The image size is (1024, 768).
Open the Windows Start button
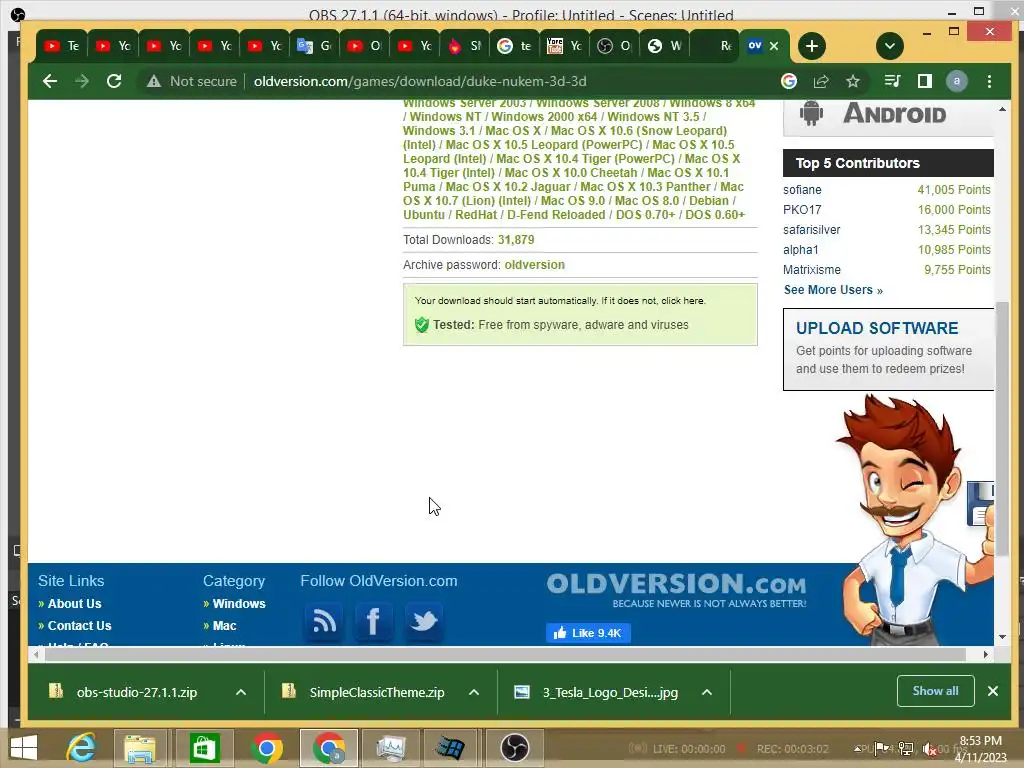[24, 748]
